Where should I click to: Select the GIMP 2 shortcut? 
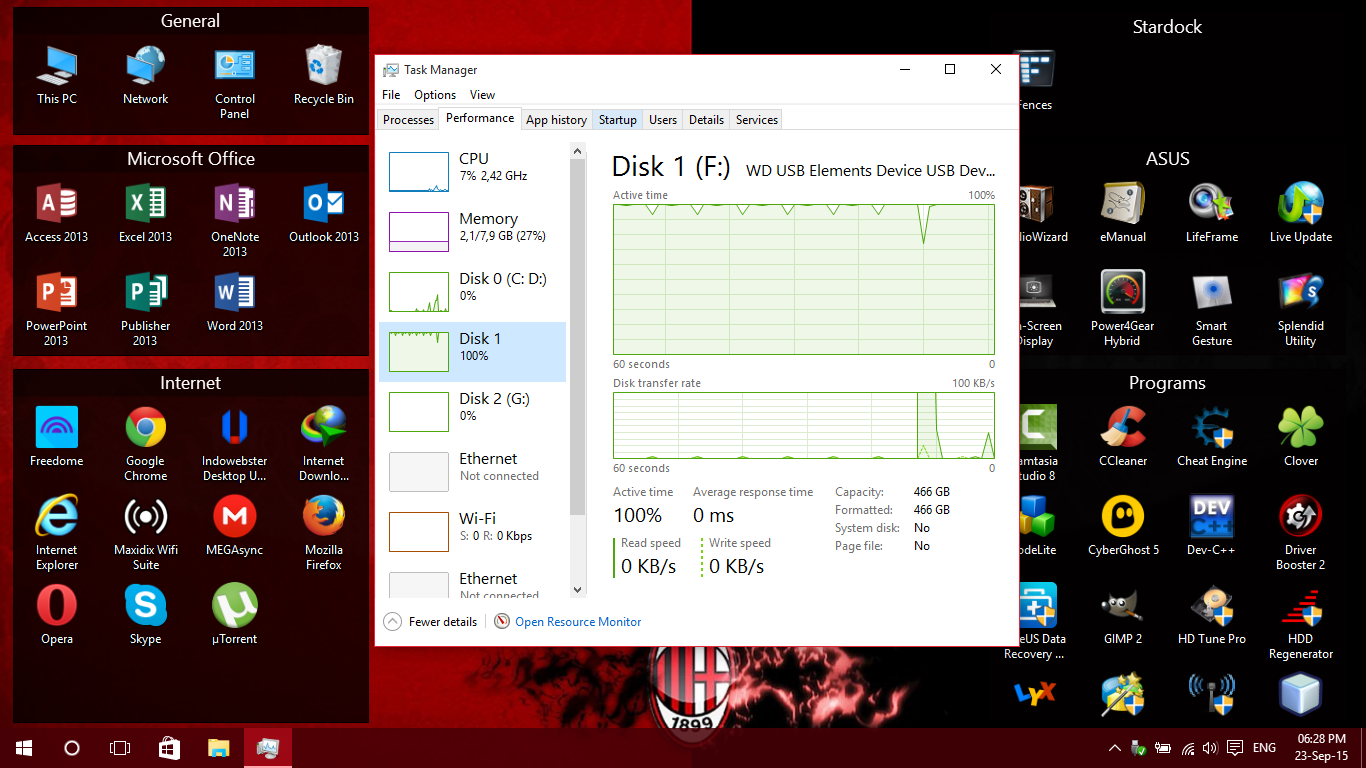tap(1123, 615)
